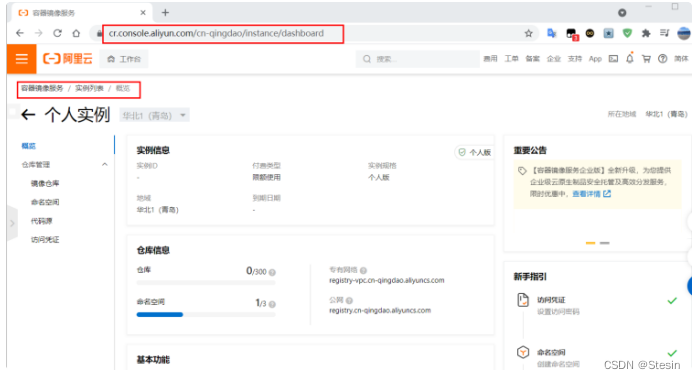The image size is (695, 379).
Task: Open the 工单 menu item
Action: (511, 59)
